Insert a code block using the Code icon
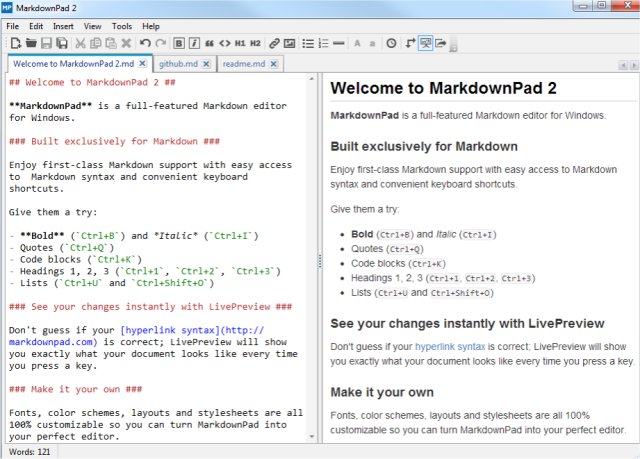Viewport: 640px width, 459px height. [x=225, y=43]
